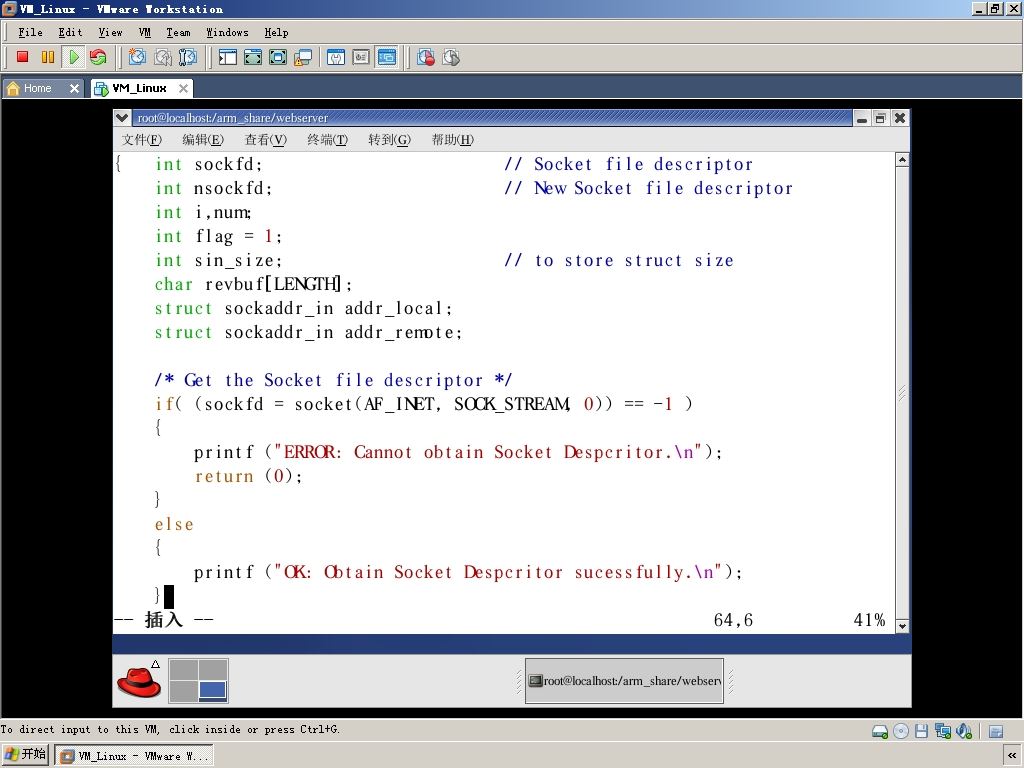Click the terminal title bar text
The image size is (1024, 768).
point(232,118)
